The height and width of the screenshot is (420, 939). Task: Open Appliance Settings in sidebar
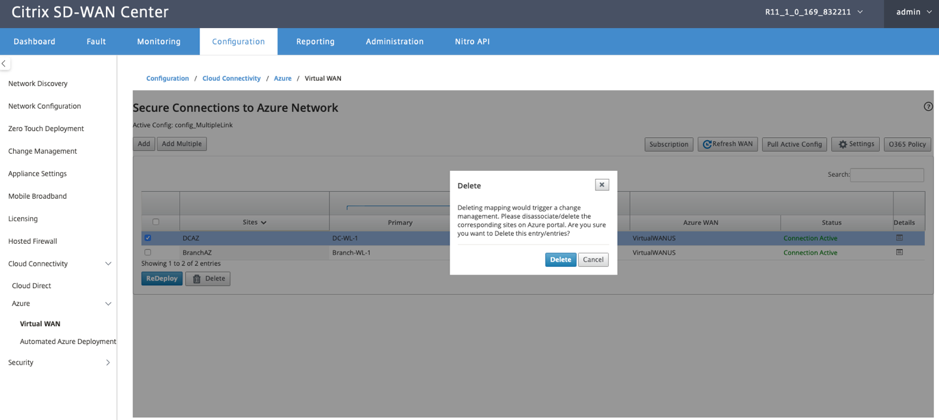tap(37, 174)
